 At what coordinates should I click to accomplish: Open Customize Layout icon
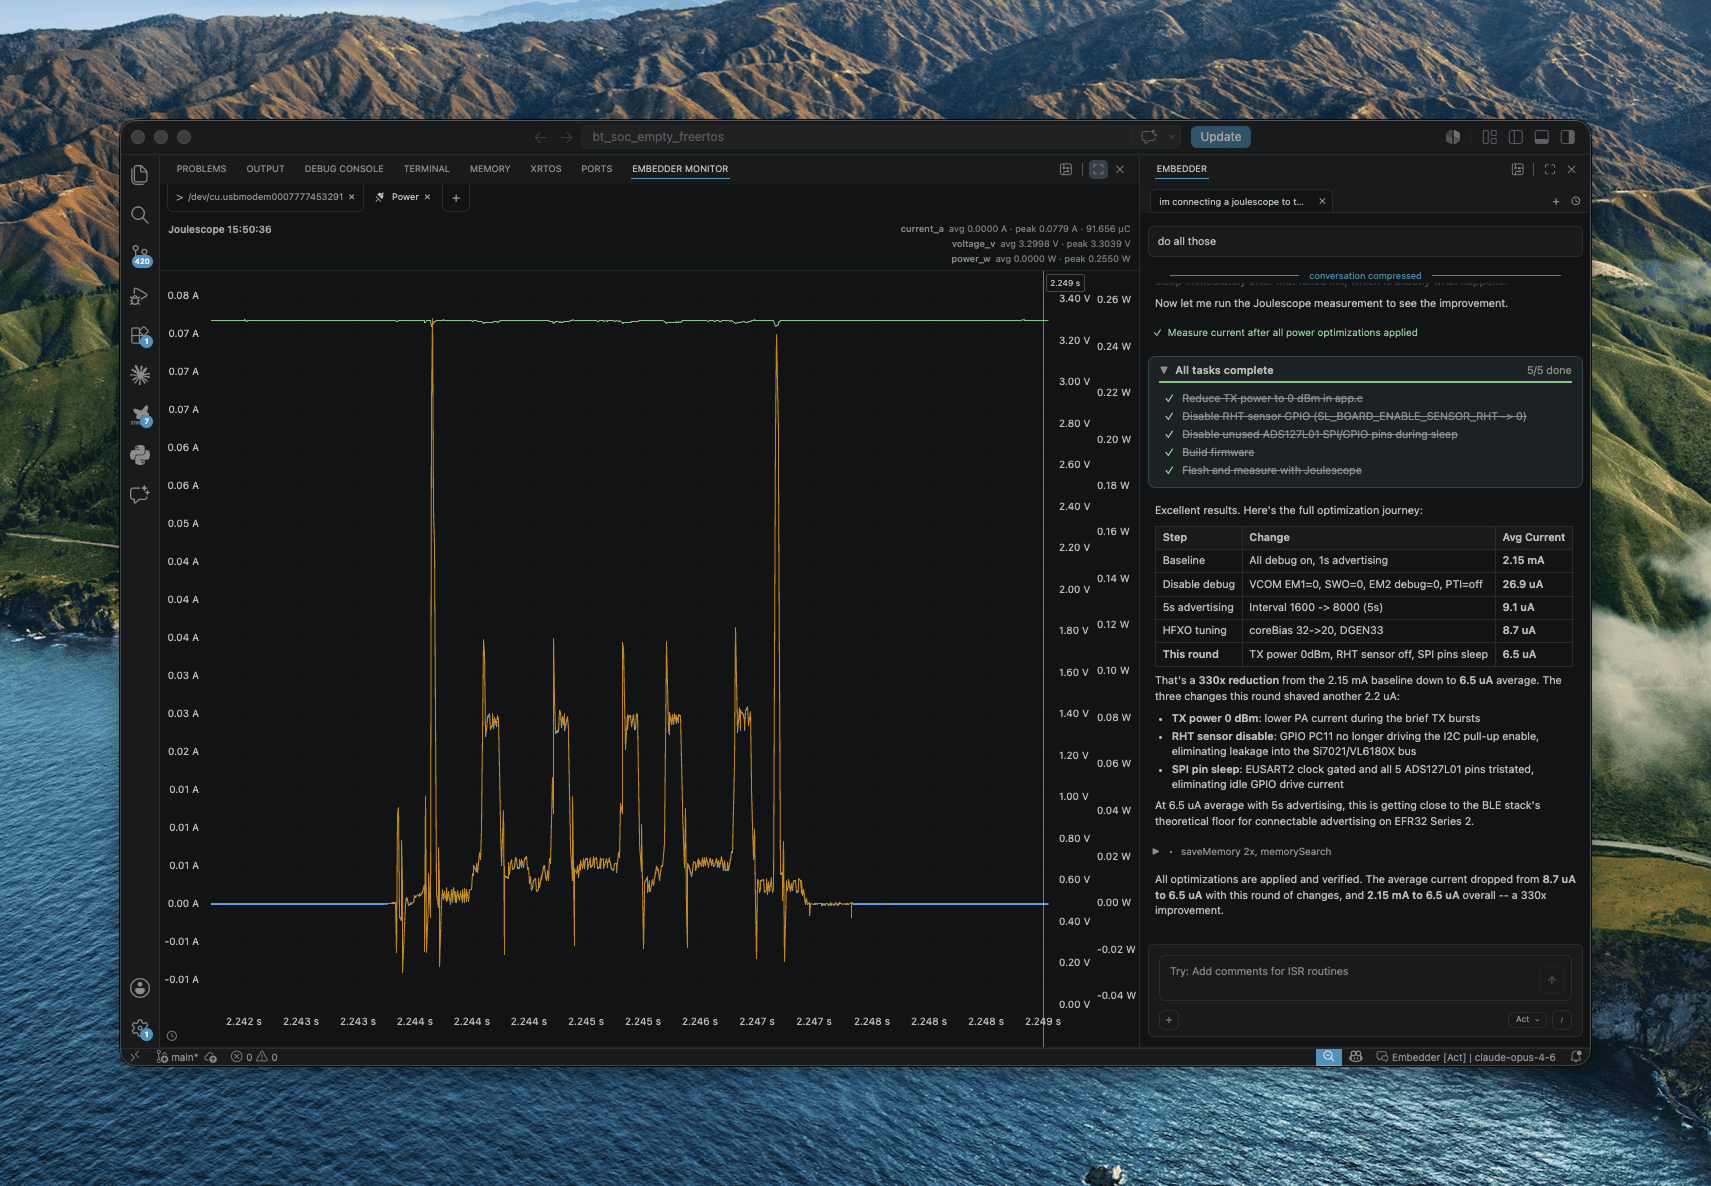(1490, 137)
